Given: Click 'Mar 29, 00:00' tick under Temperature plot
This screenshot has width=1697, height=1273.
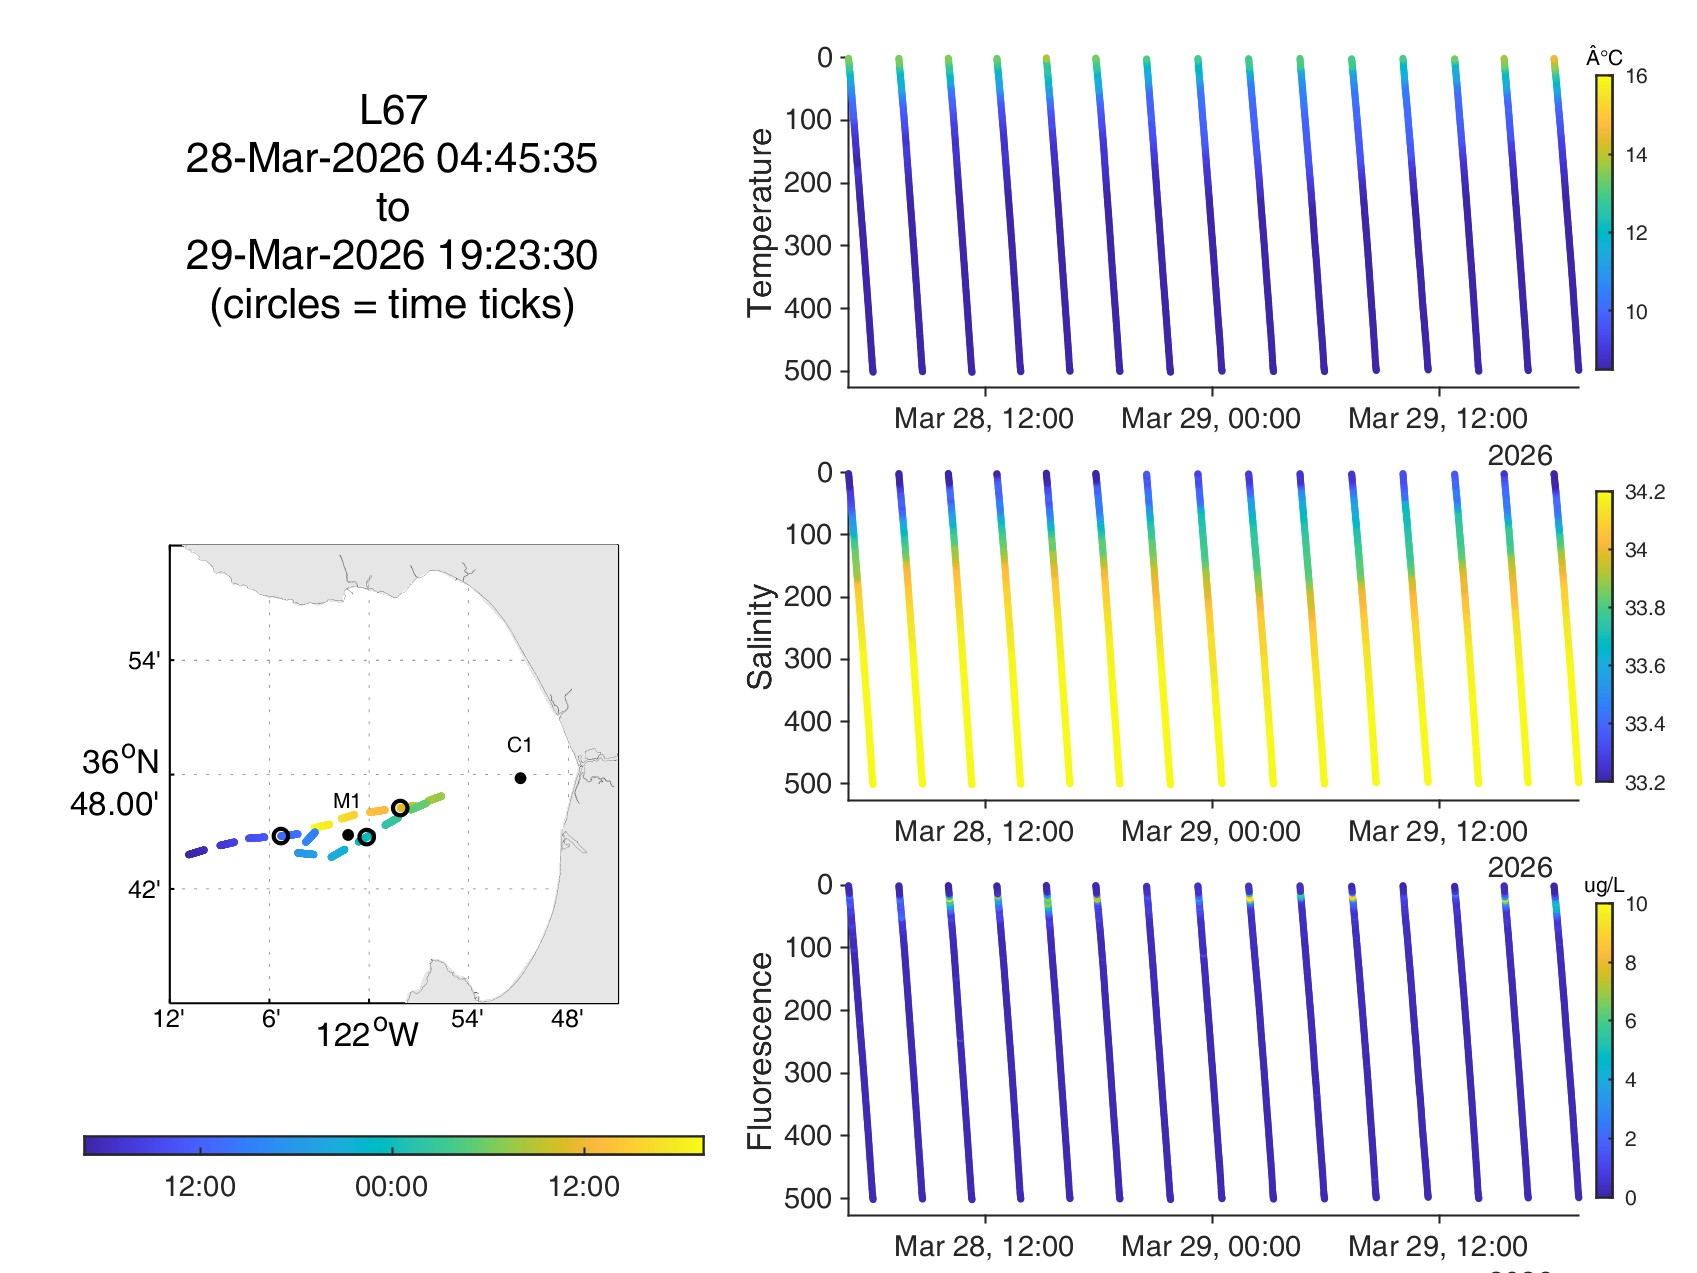Looking at the screenshot, I should [x=1211, y=418].
